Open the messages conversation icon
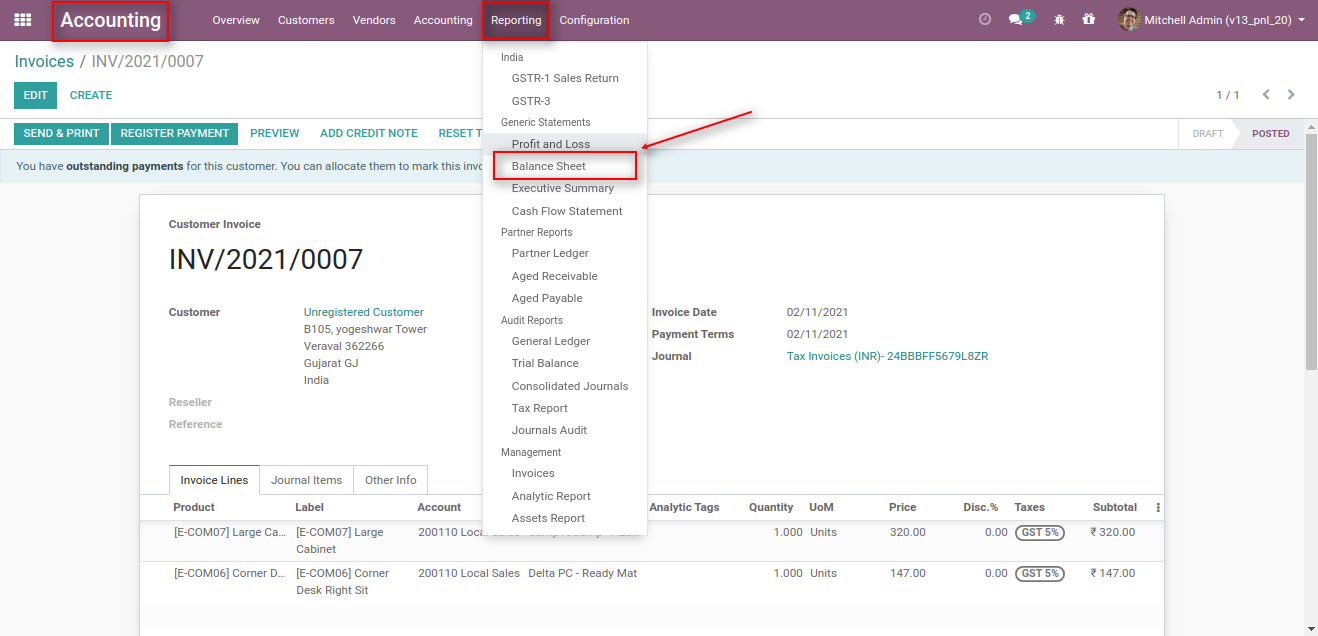Image resolution: width=1318 pixels, height=636 pixels. [x=1015, y=19]
